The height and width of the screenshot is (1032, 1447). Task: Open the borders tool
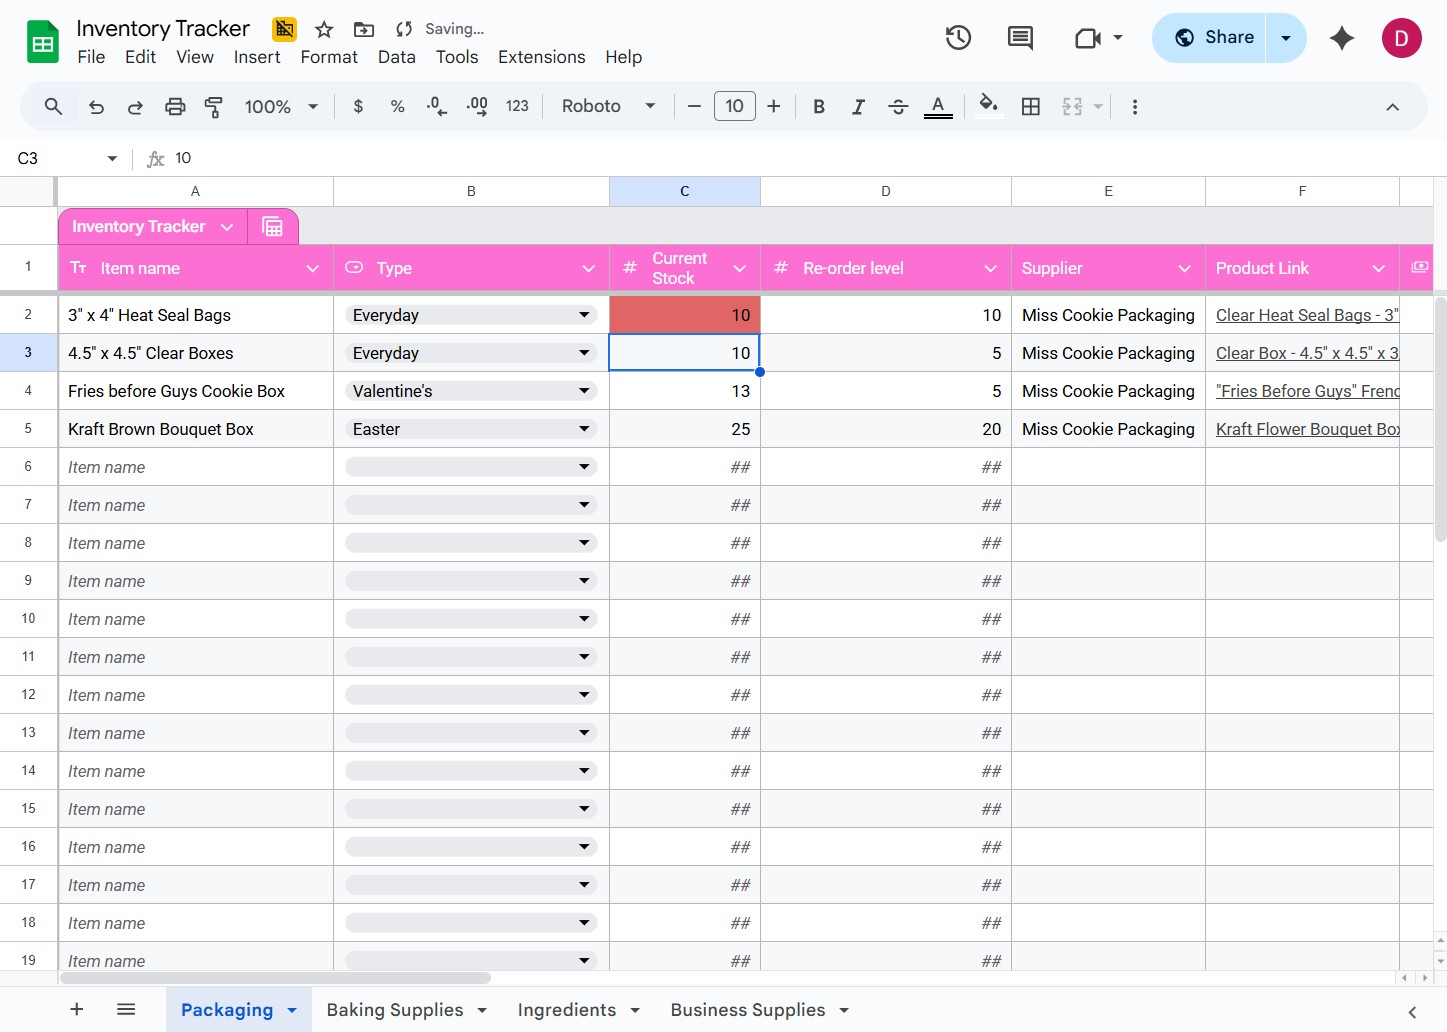[1031, 107]
